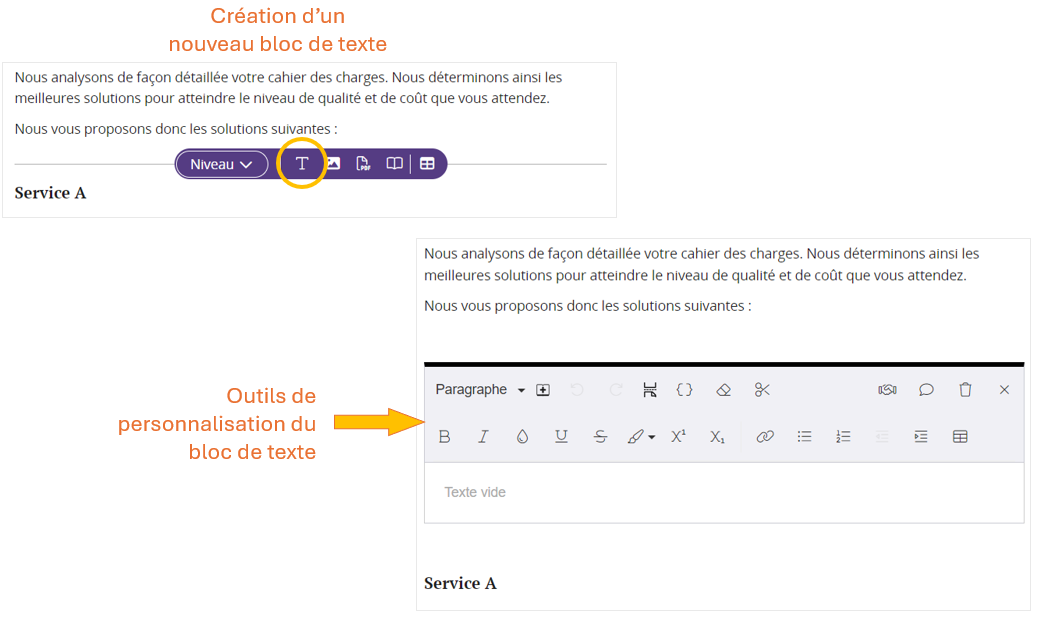Viewport: 1038px width, 618px height.
Task: Toggle italic formatting
Action: [x=483, y=437]
